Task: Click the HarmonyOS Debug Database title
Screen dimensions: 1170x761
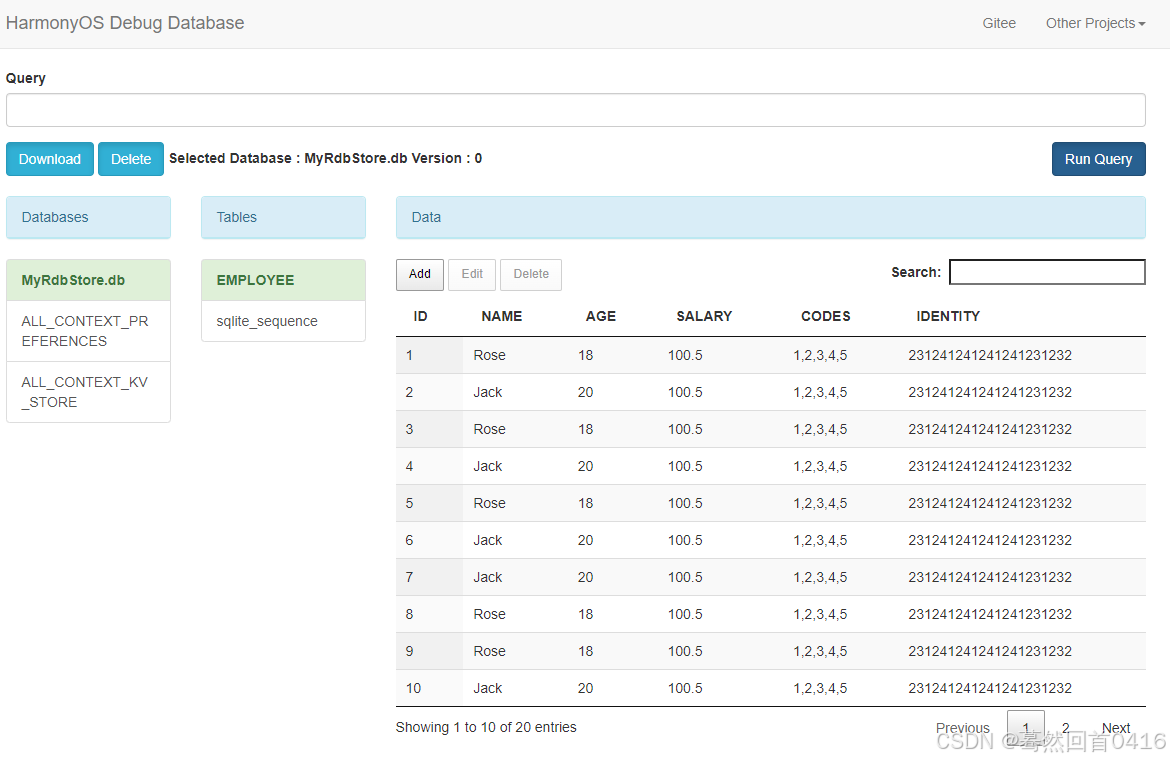Action: click(125, 23)
